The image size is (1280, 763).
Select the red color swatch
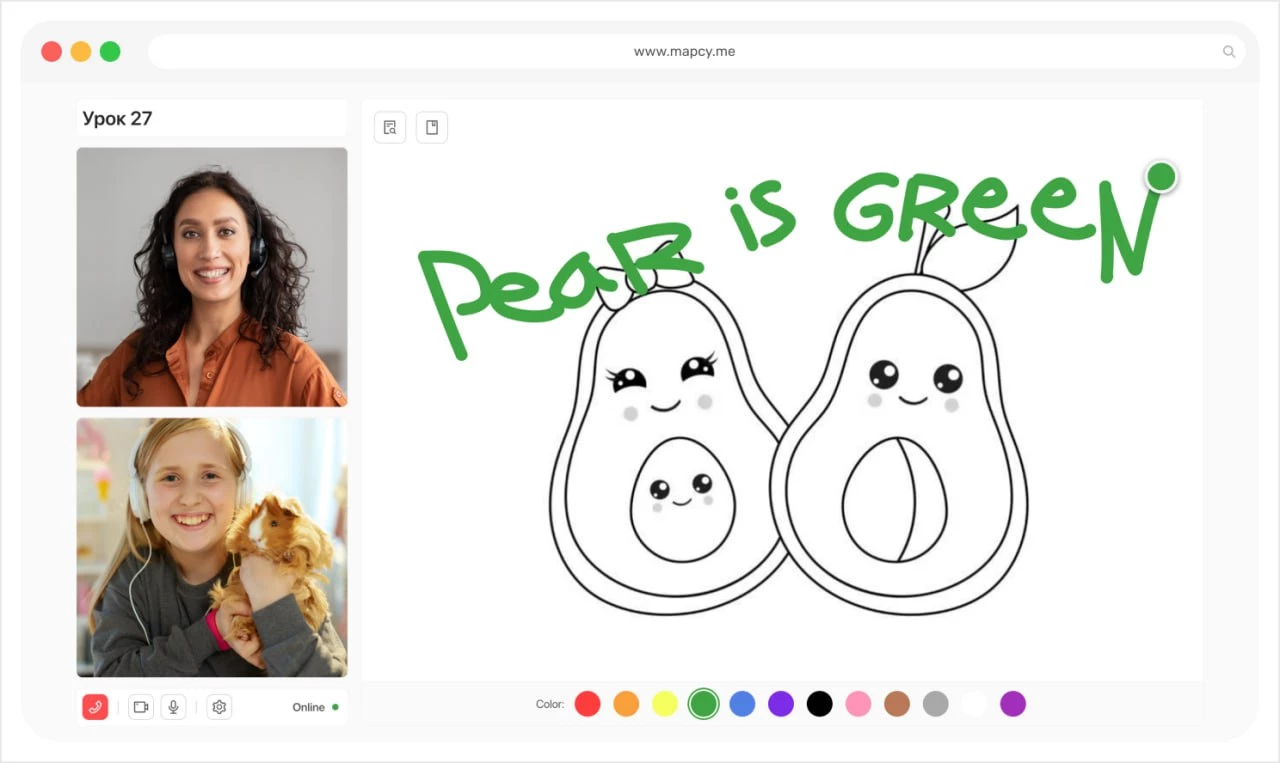click(588, 704)
